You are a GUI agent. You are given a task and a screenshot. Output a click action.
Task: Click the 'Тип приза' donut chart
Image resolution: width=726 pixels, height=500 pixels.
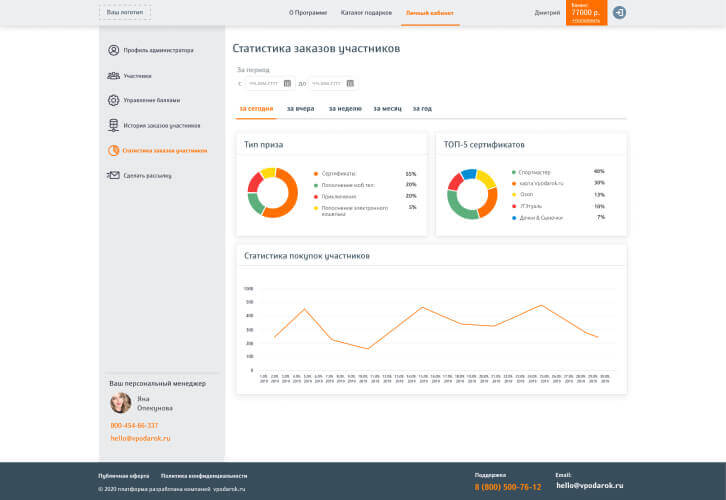click(272, 193)
